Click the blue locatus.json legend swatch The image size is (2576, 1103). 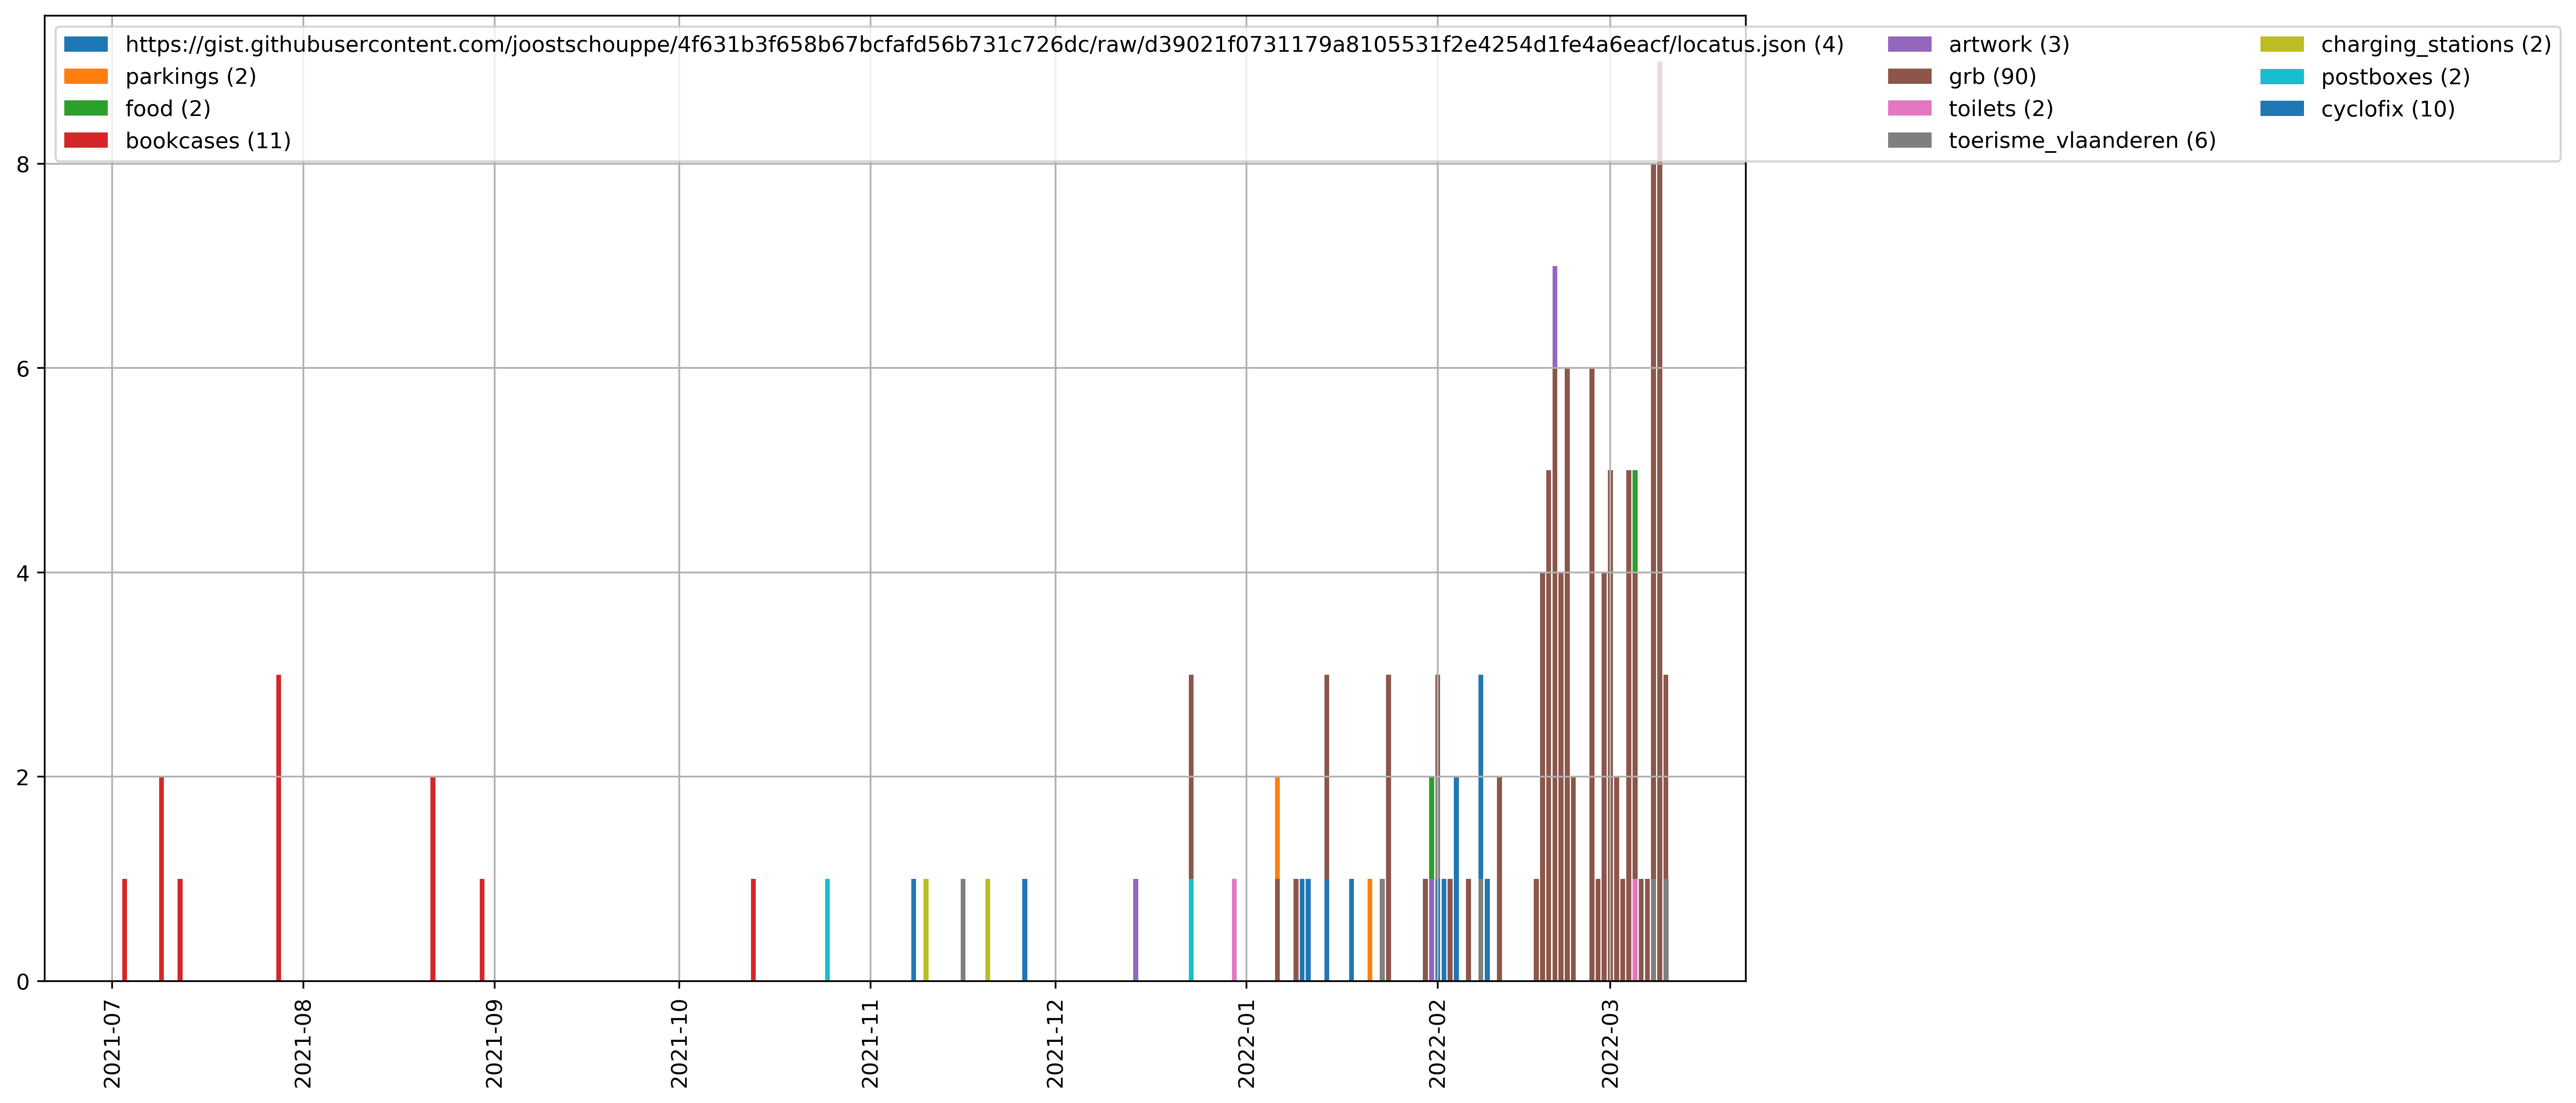click(x=86, y=44)
